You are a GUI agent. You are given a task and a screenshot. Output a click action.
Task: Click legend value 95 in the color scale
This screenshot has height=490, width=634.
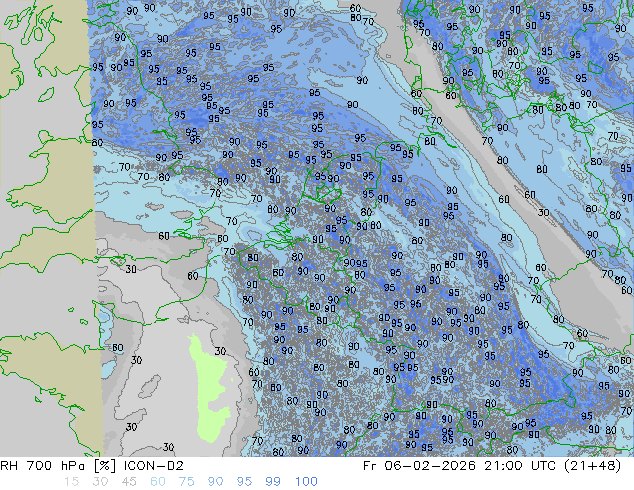(244, 482)
